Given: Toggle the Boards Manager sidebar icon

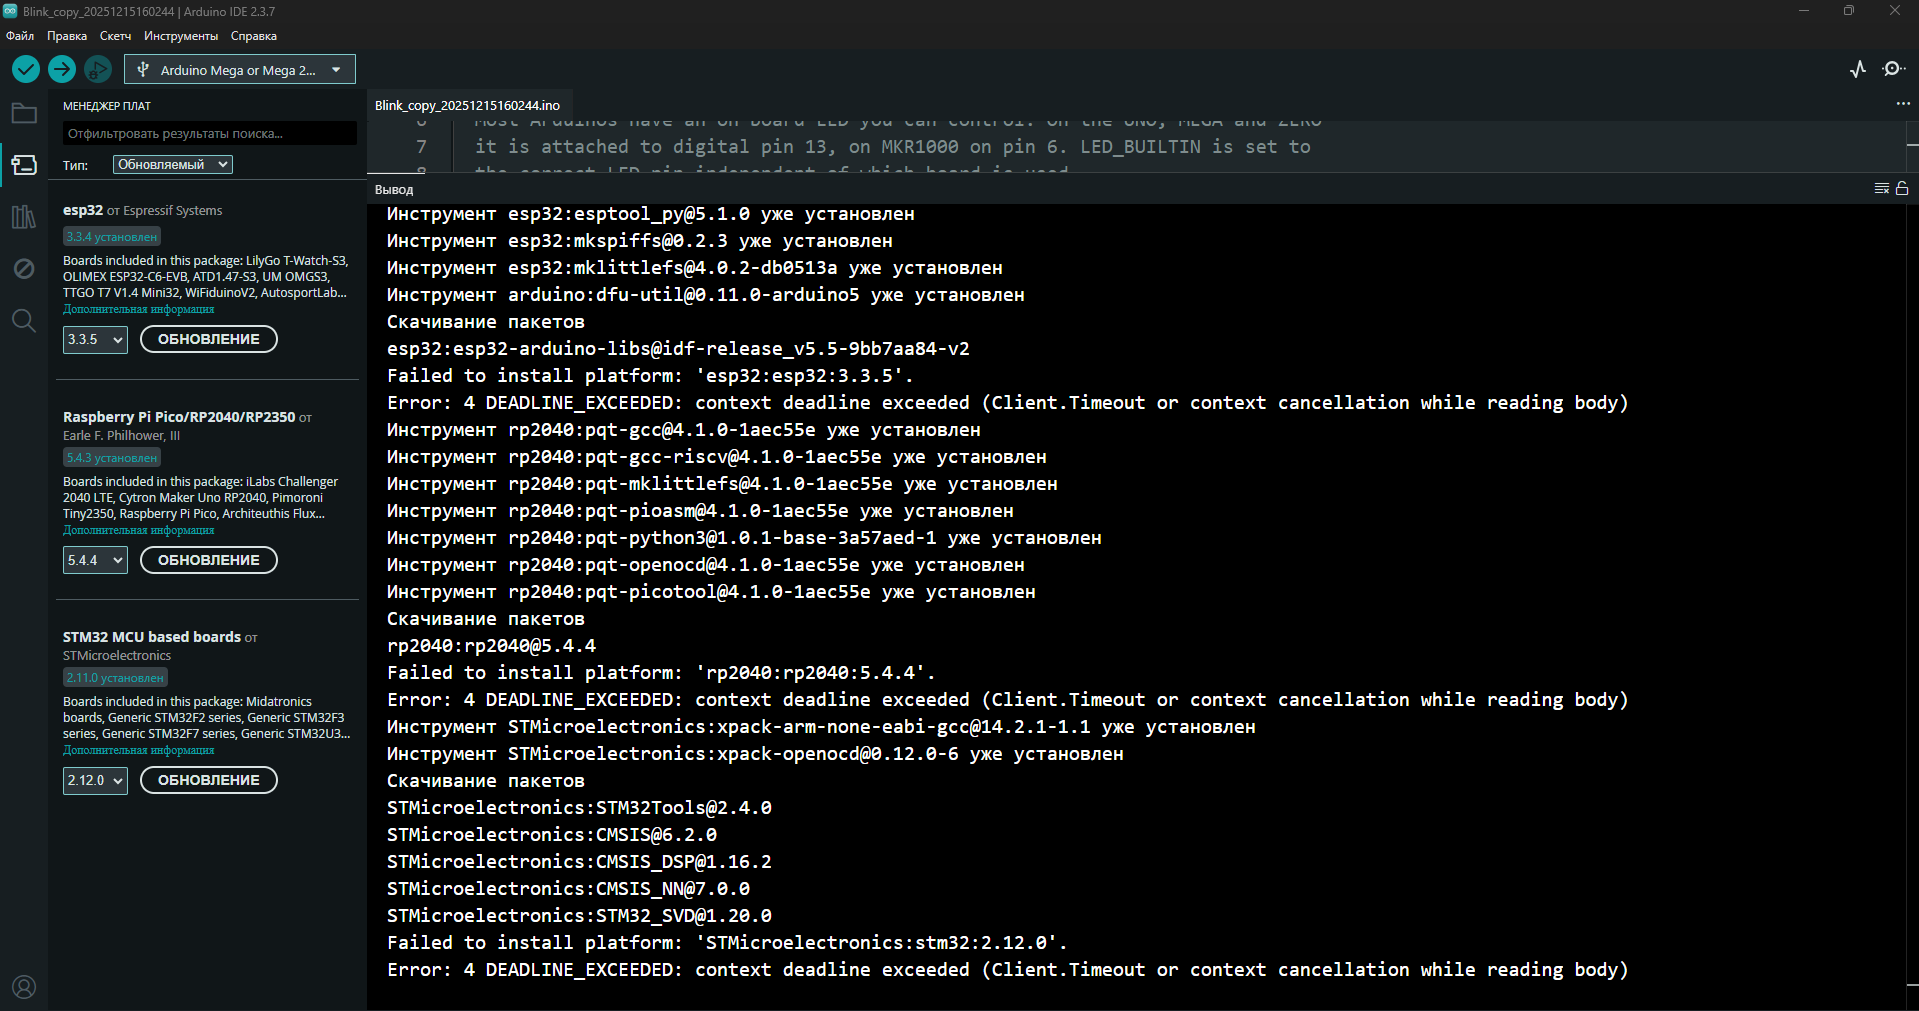Looking at the screenshot, I should click(x=24, y=165).
